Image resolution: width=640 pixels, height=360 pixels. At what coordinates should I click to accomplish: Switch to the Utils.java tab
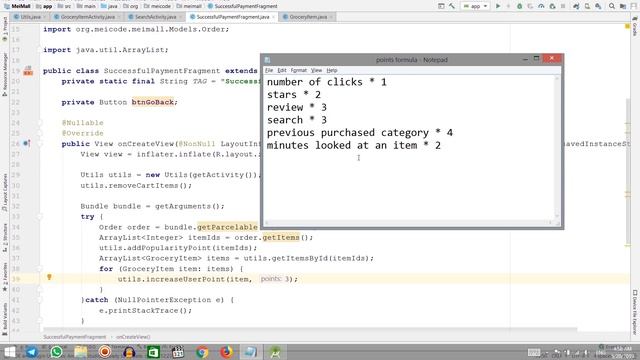(x=31, y=17)
